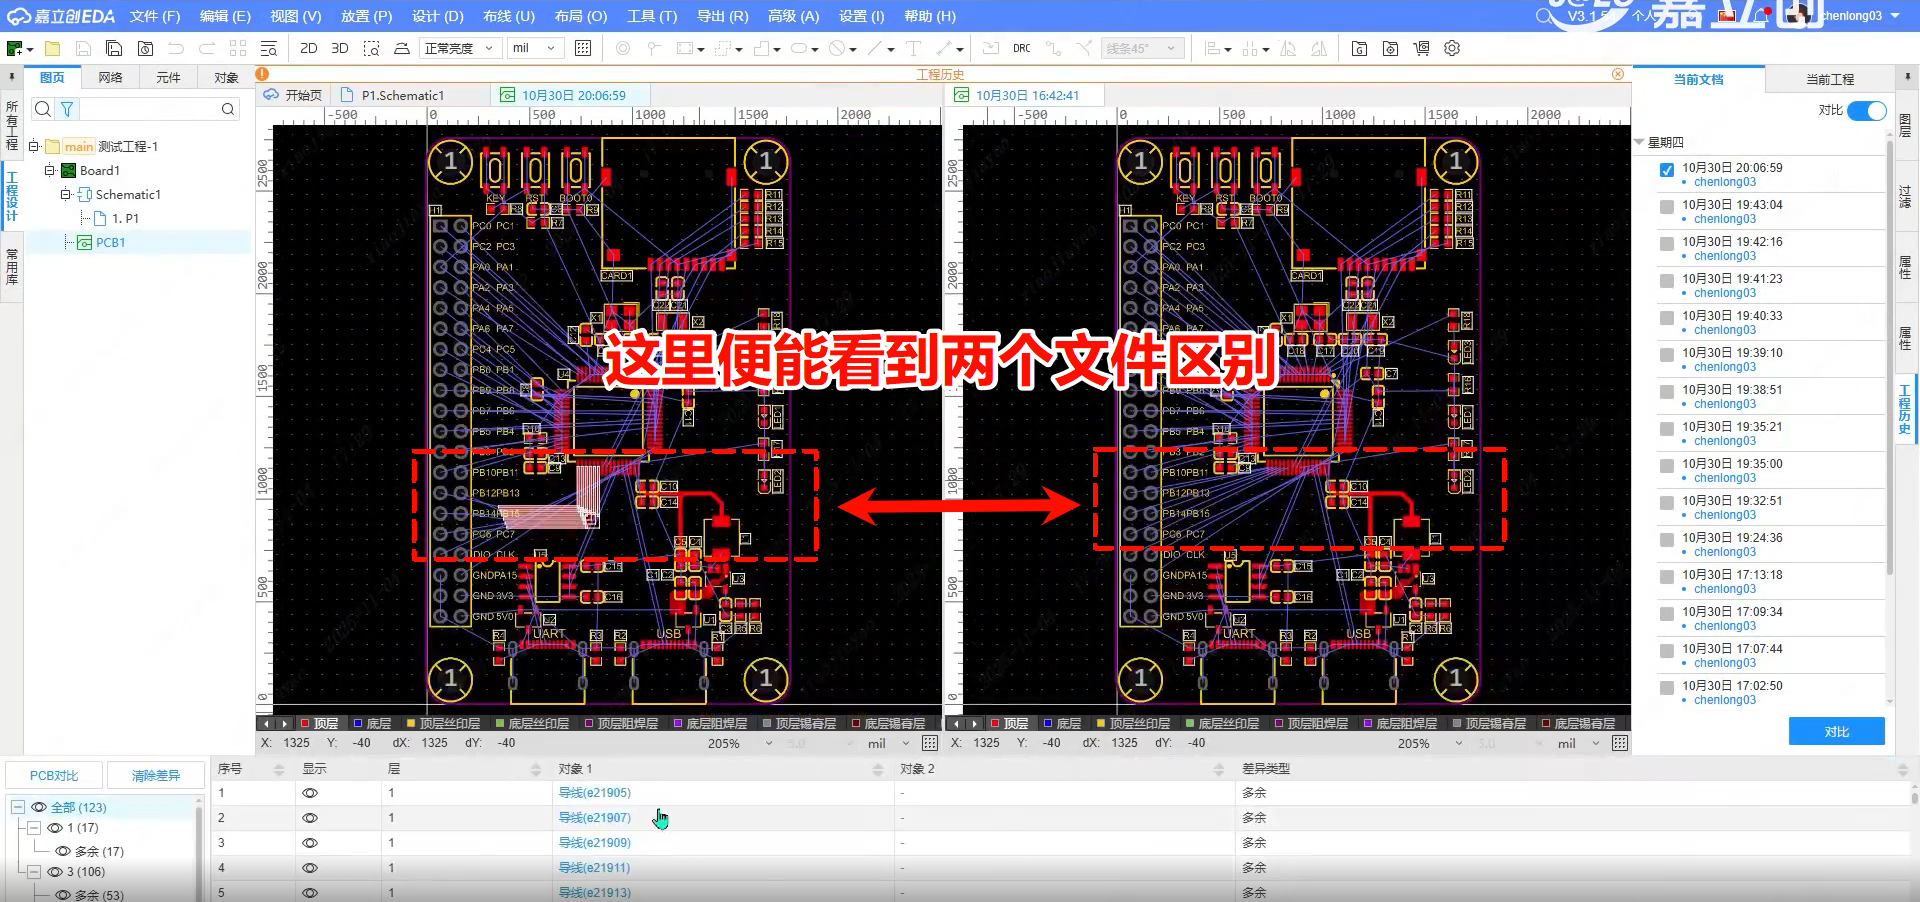
Task: Toggle visibility eye for 全部 (123)
Action: [x=39, y=807]
